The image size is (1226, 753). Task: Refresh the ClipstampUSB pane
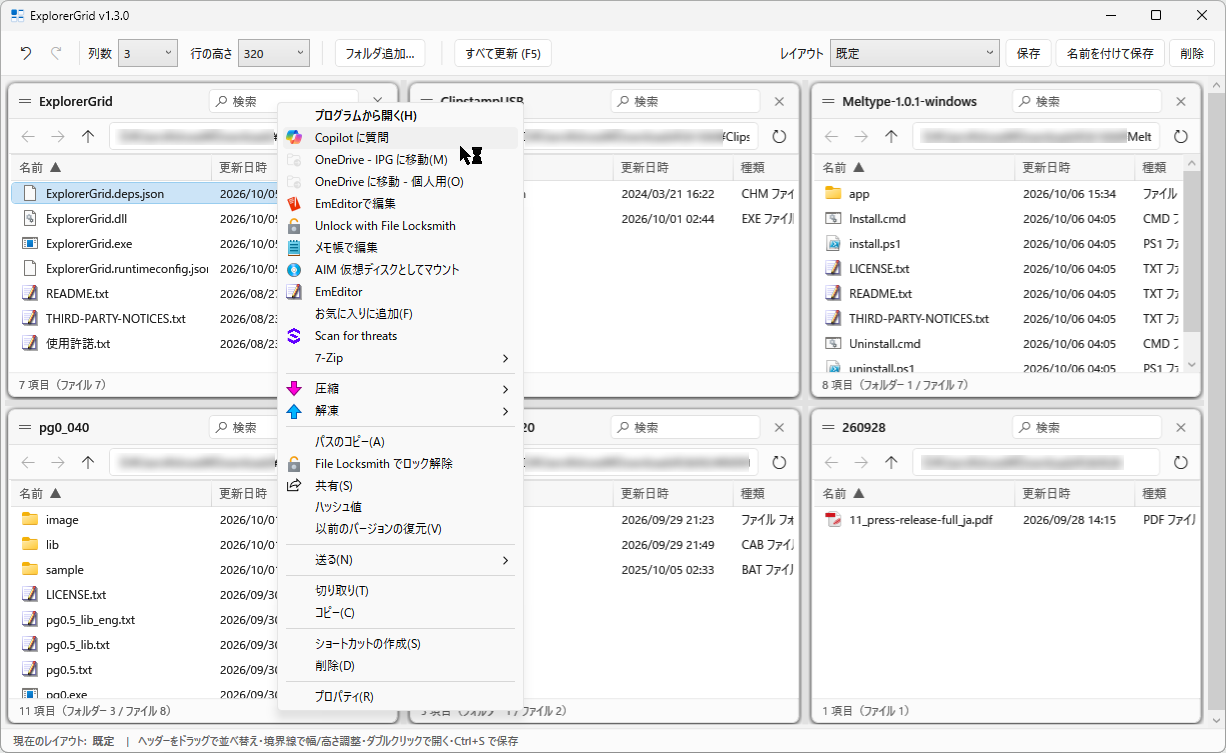coord(779,136)
